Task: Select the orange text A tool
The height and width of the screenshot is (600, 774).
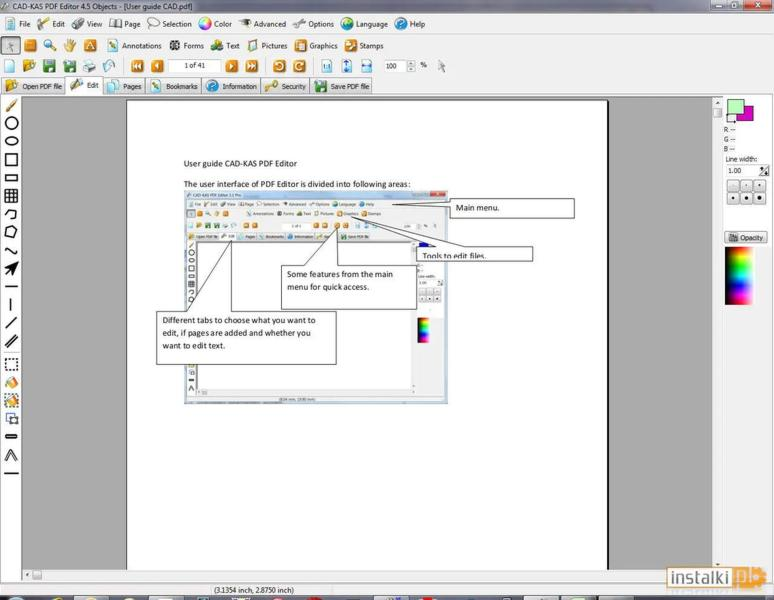Action: (90, 45)
